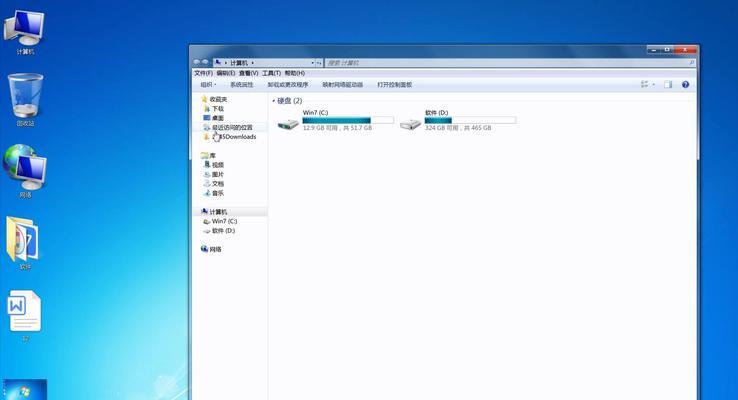Minimize the Explorer window
This screenshot has width=738, height=400.
coord(653,49)
